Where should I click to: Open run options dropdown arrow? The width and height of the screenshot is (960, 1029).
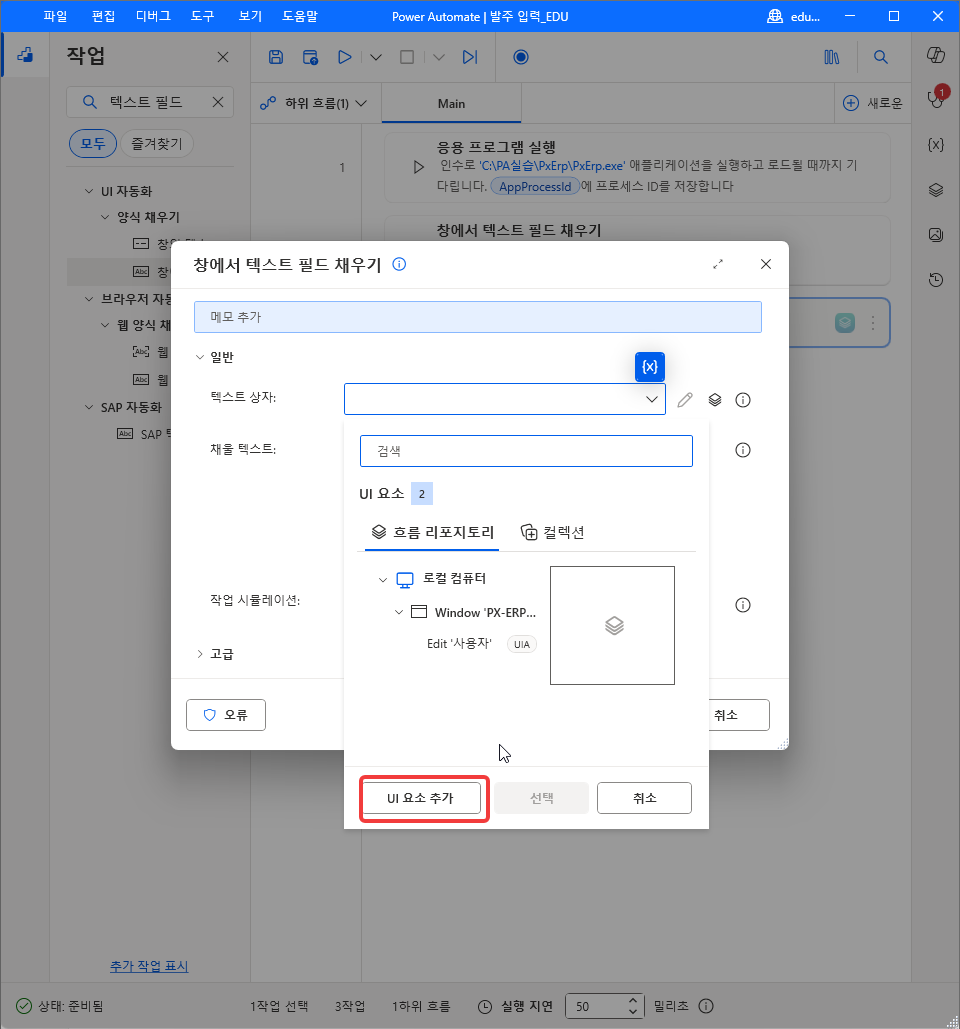click(376, 58)
